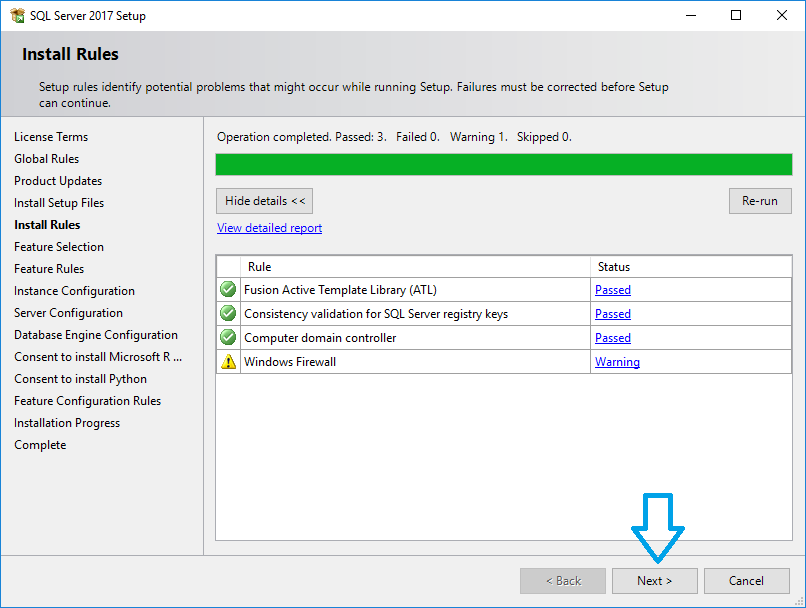This screenshot has height=608, width=806.
Task: Click the Next button
Action: pyautogui.click(x=655, y=581)
